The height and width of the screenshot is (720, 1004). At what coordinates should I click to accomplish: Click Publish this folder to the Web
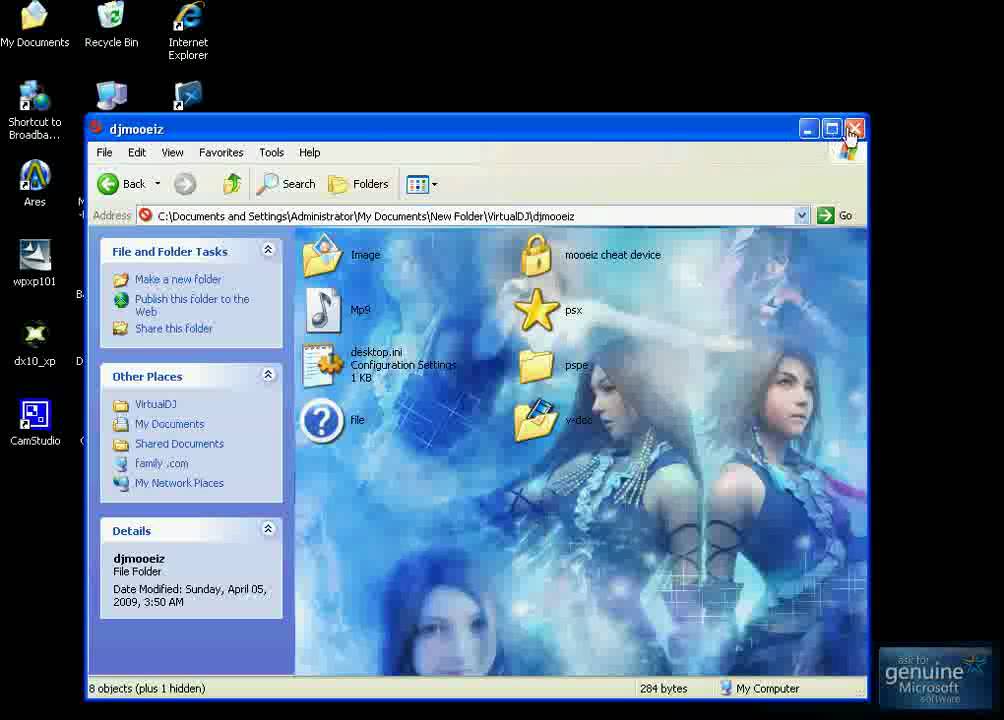coord(192,306)
